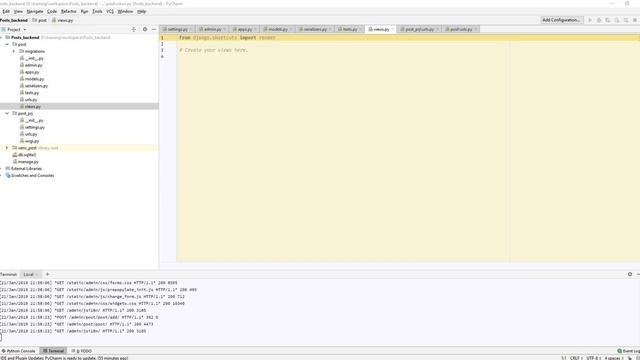Viewport: 640px width, 360px height.
Task: Close the models.py editor tab
Action: pos(291,29)
